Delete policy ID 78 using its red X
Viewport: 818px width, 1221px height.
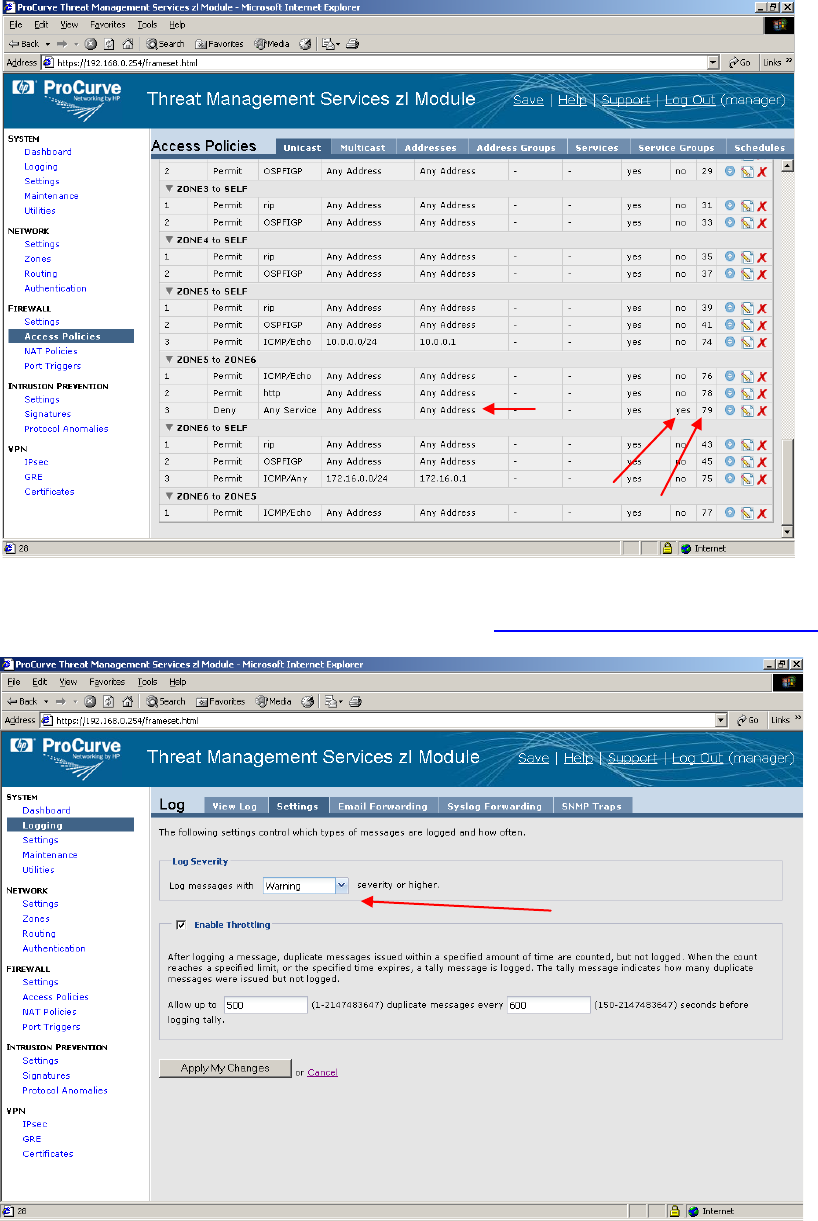(x=762, y=393)
